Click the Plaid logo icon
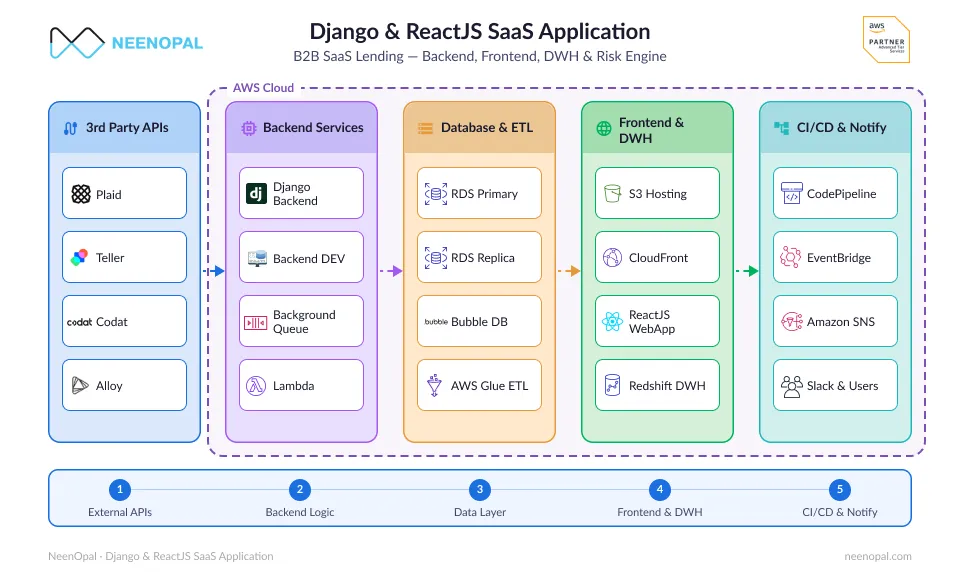Screen dimensions: 960x575 click(x=81, y=194)
